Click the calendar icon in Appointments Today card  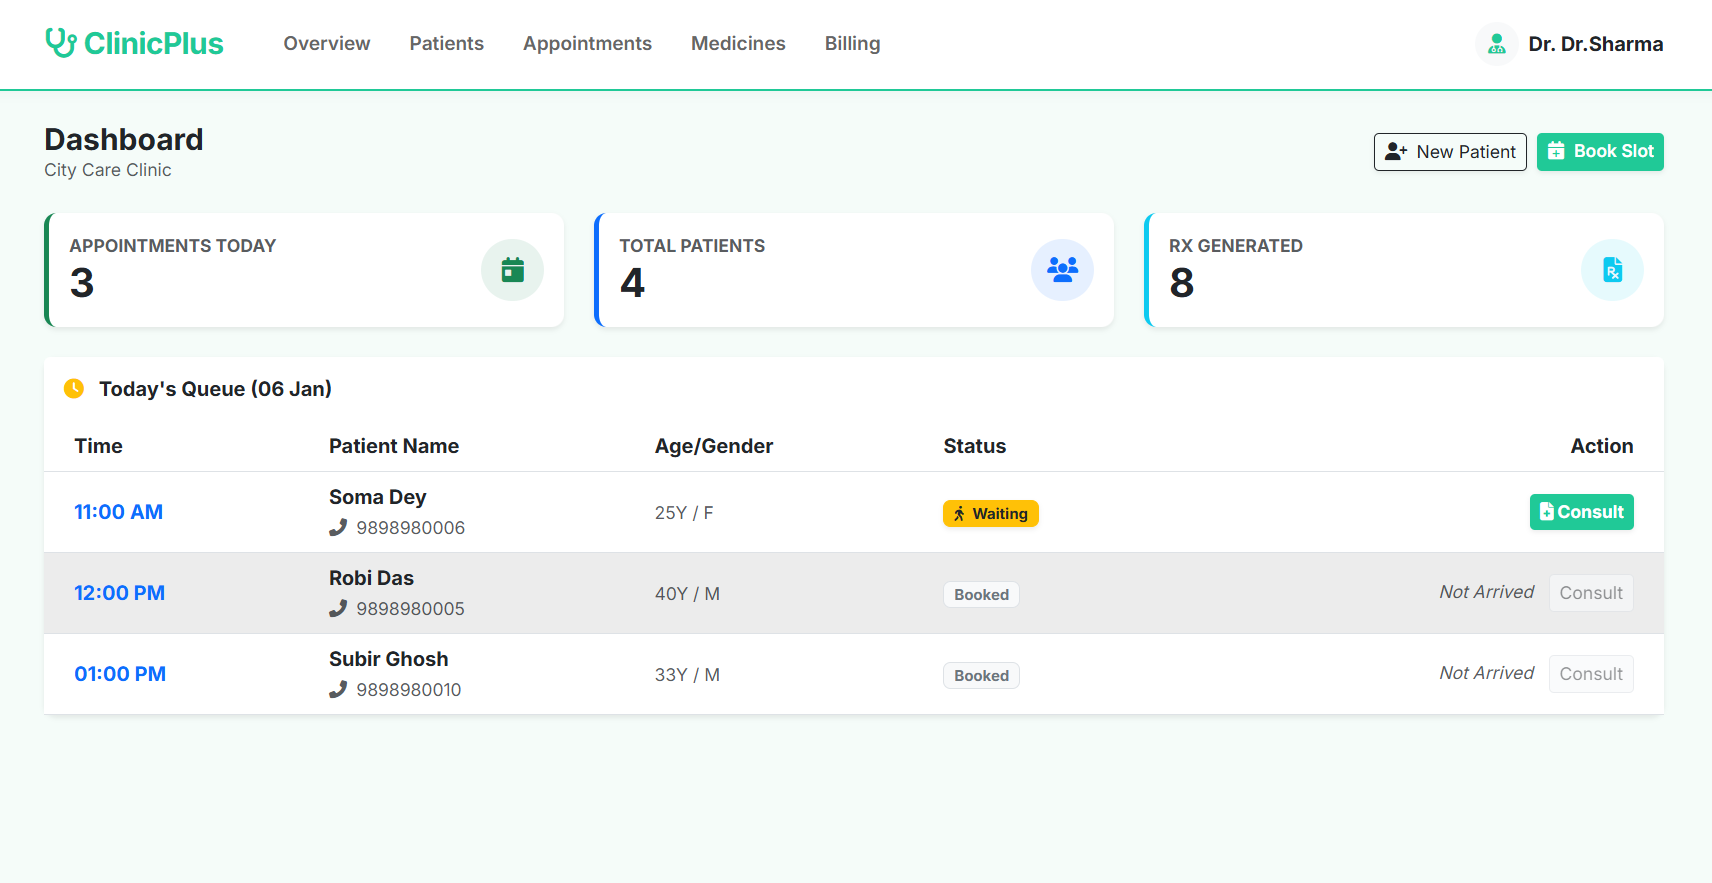512,270
